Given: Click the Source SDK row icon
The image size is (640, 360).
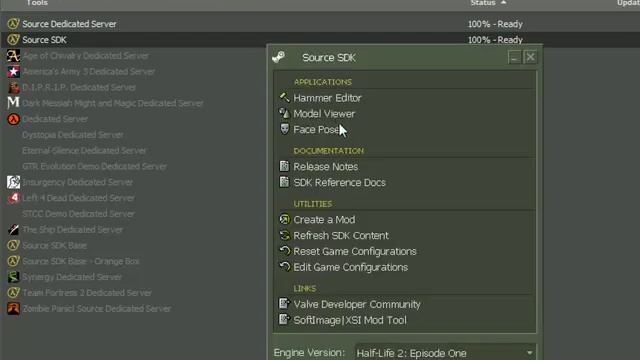Looking at the screenshot, I should [13, 40].
